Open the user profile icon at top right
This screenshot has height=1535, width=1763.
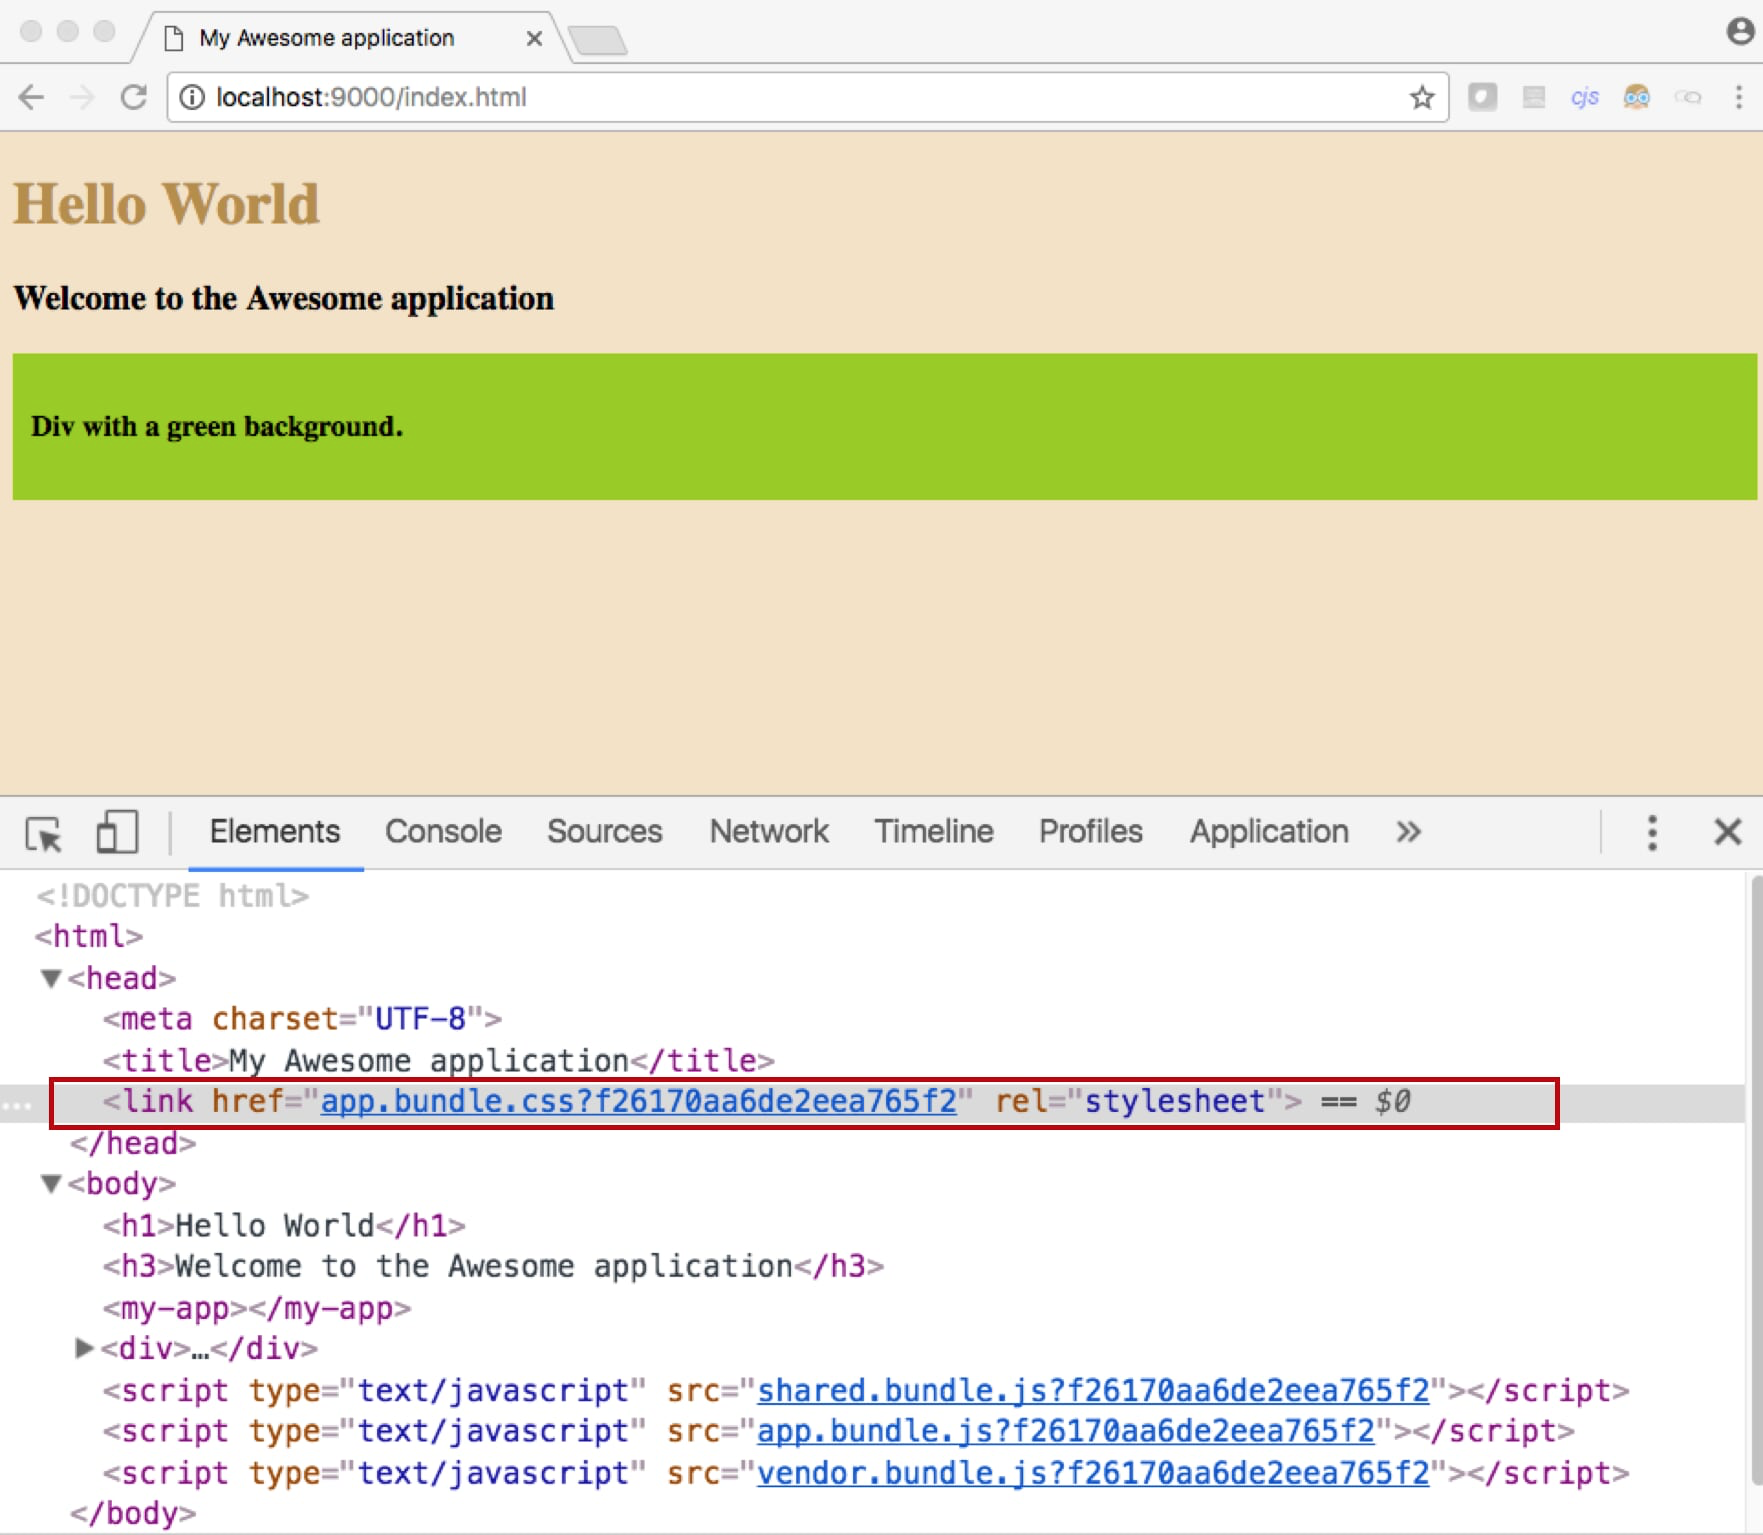pos(1740,32)
